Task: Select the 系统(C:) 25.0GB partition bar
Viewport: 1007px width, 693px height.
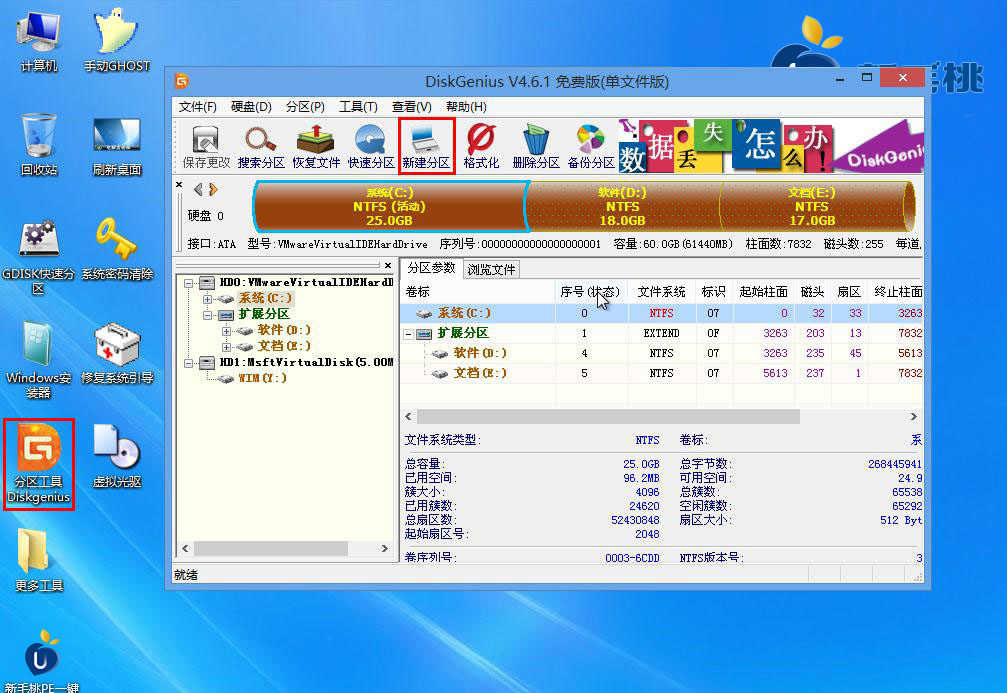Action: 390,206
